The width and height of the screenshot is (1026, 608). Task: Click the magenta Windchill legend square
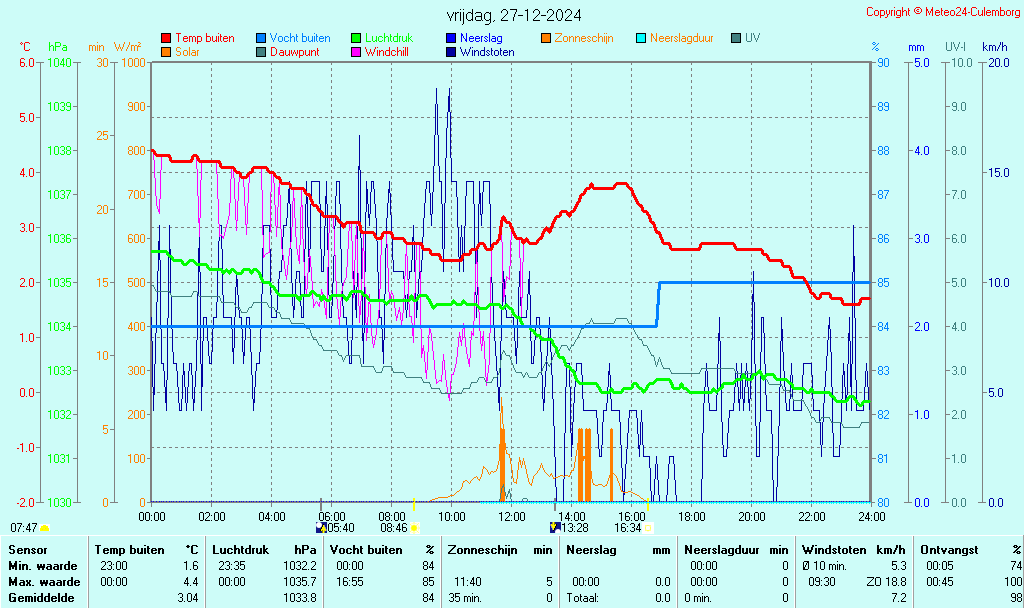(356, 52)
